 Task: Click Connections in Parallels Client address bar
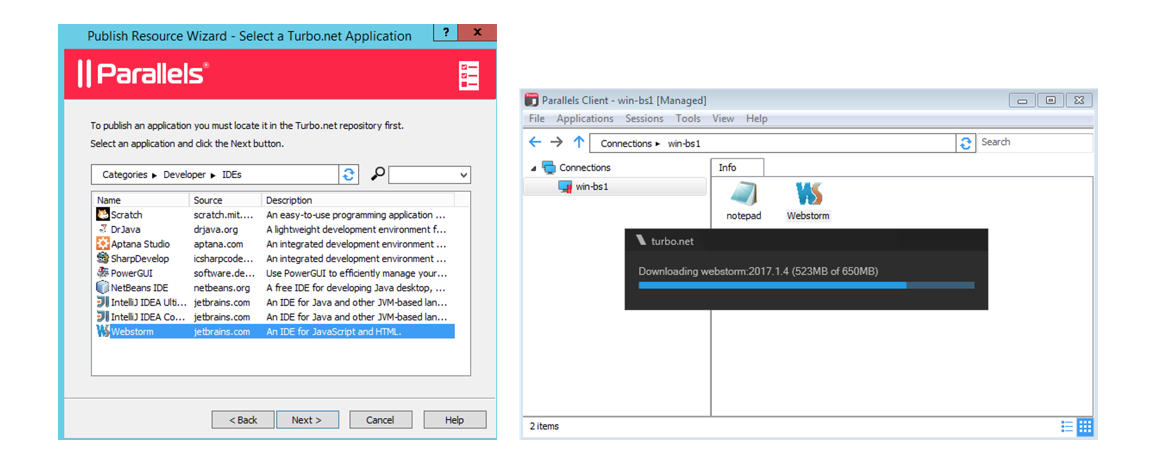point(626,144)
